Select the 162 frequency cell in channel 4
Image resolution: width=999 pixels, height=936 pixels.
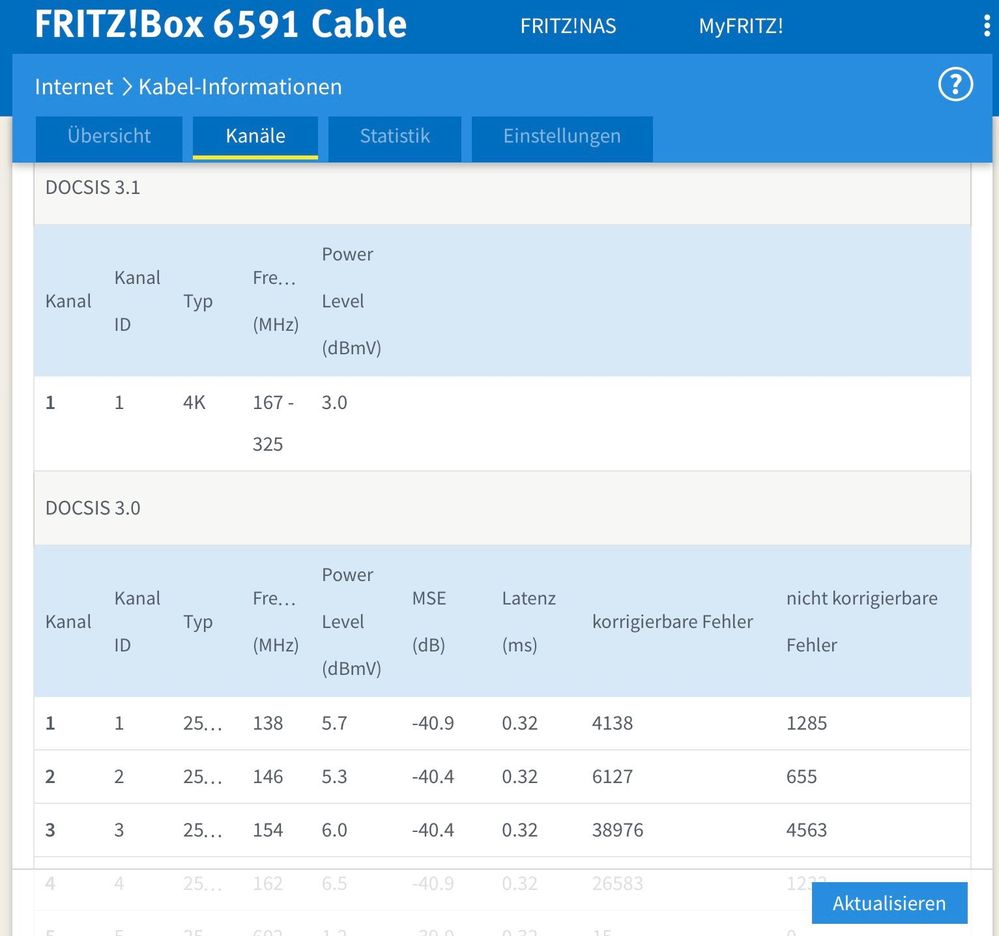[x=268, y=884]
